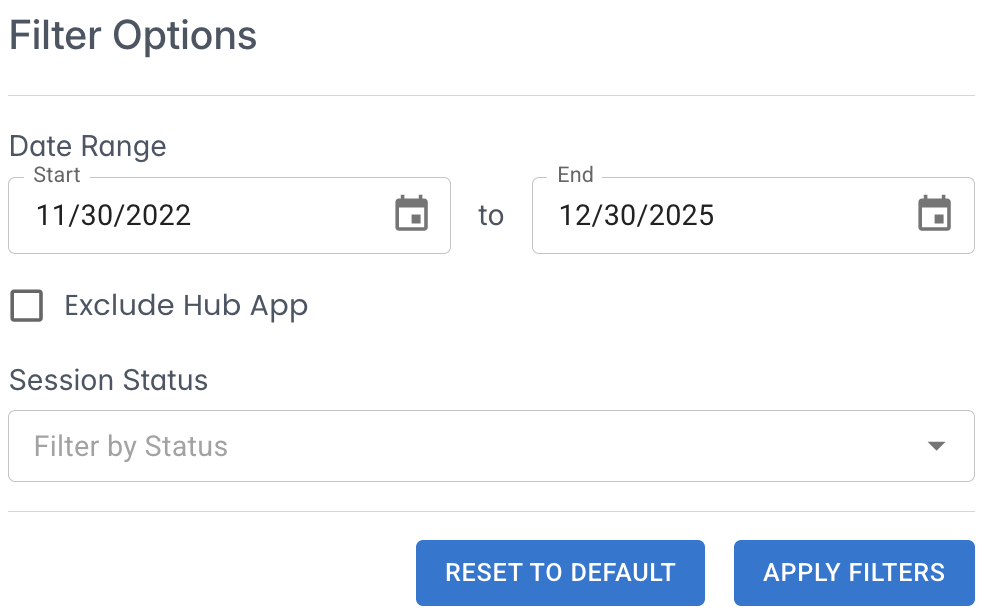
Task: Open the End date calendar picker
Action: click(x=934, y=215)
